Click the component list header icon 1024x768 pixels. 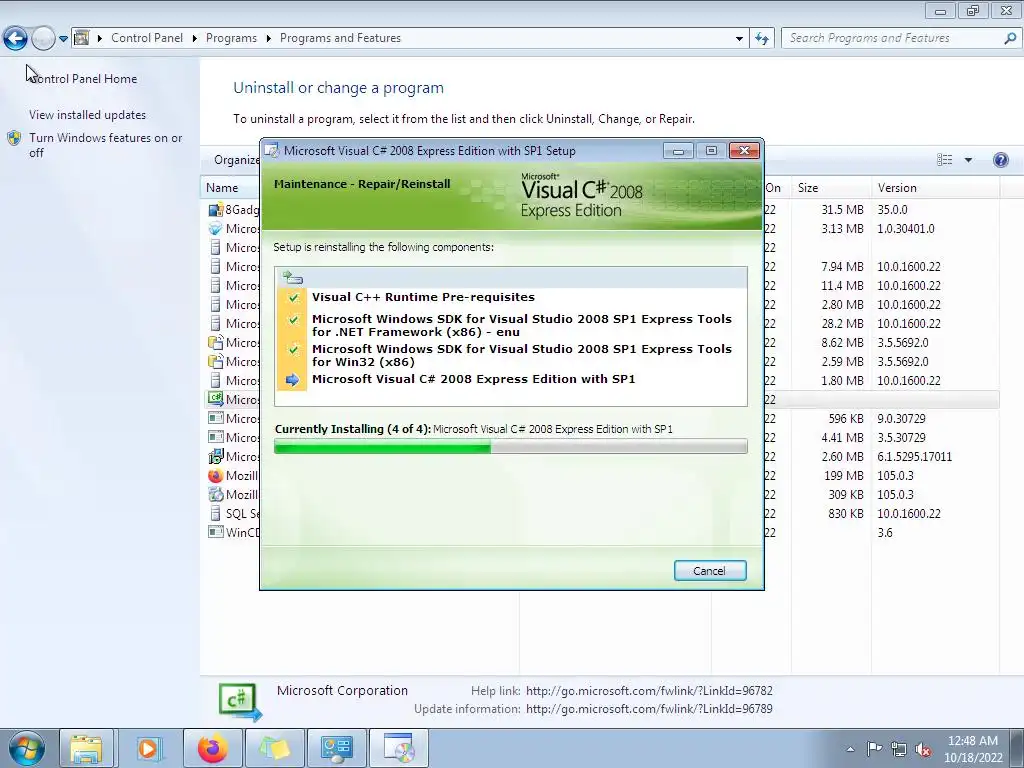(x=293, y=278)
